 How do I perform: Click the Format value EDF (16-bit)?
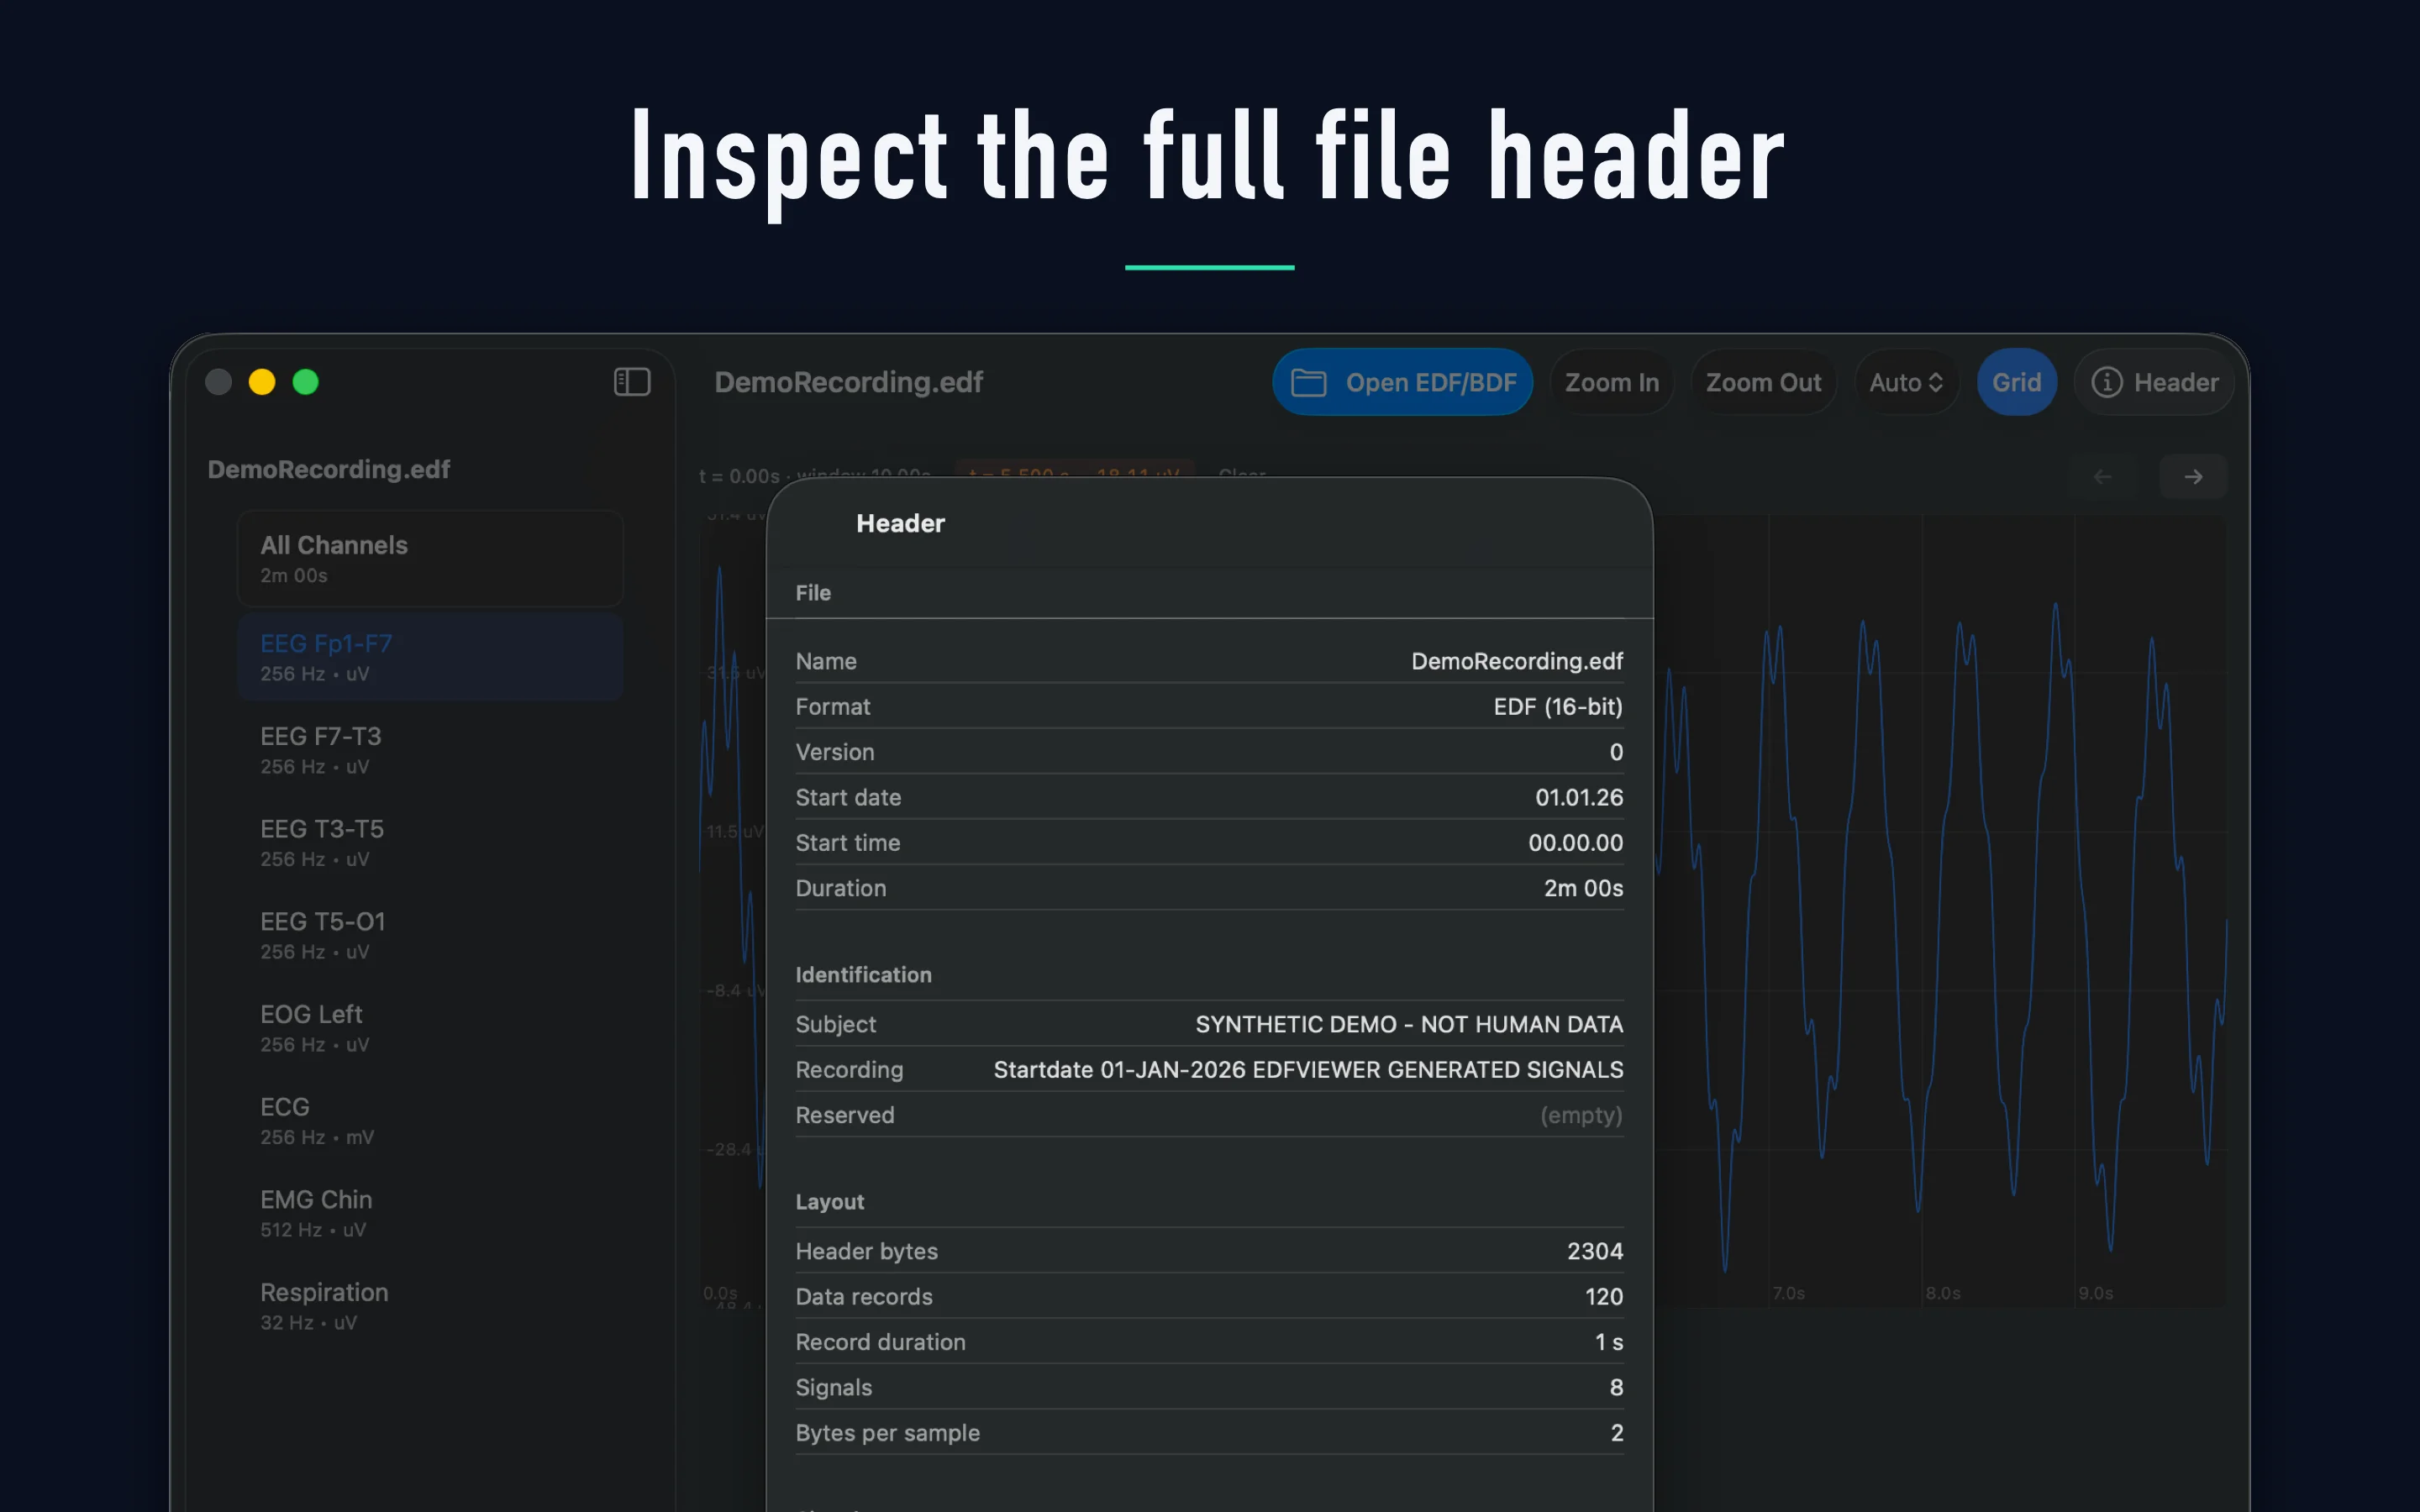point(1558,707)
